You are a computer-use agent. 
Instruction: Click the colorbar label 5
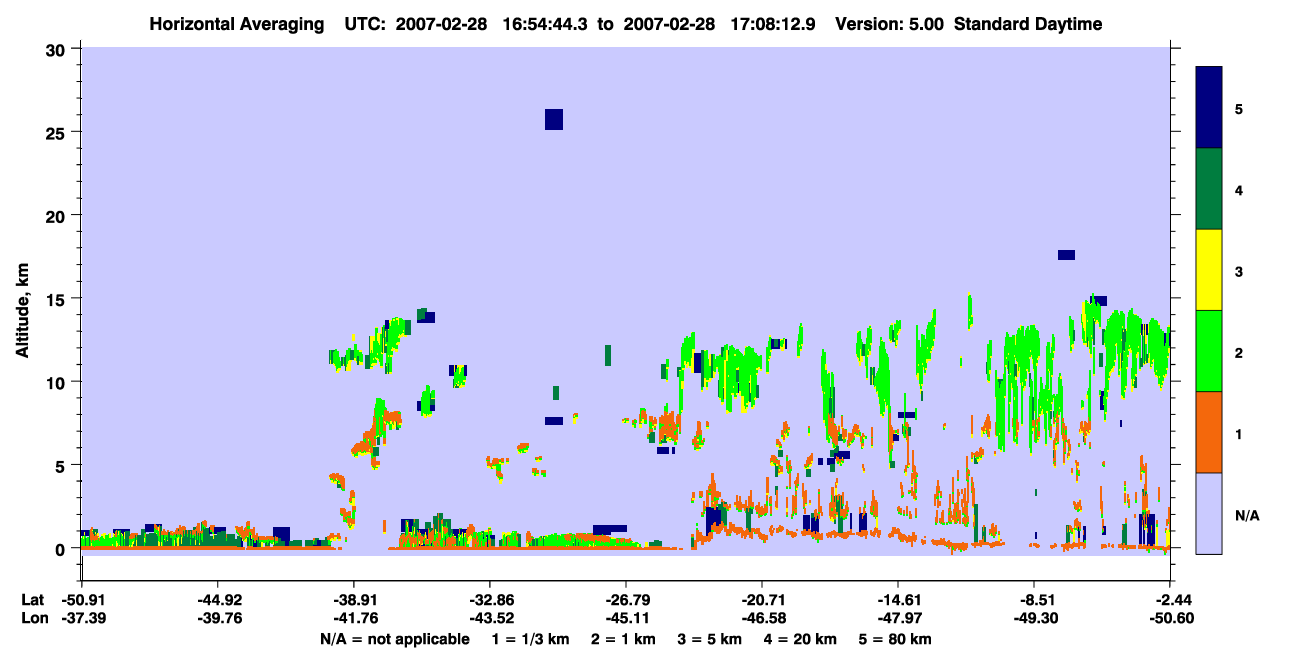[x=1240, y=108]
